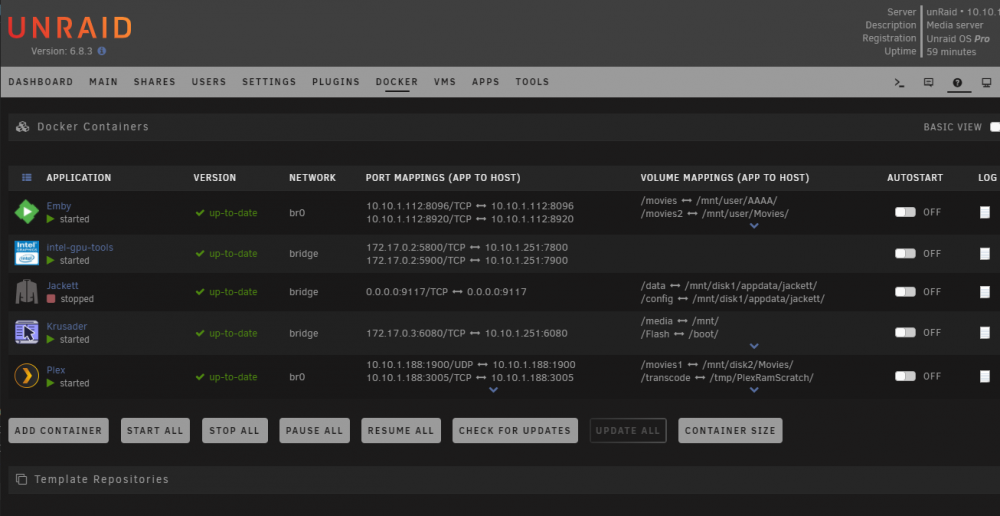
Task: Go to the Plugins menu item
Action: click(x=336, y=82)
